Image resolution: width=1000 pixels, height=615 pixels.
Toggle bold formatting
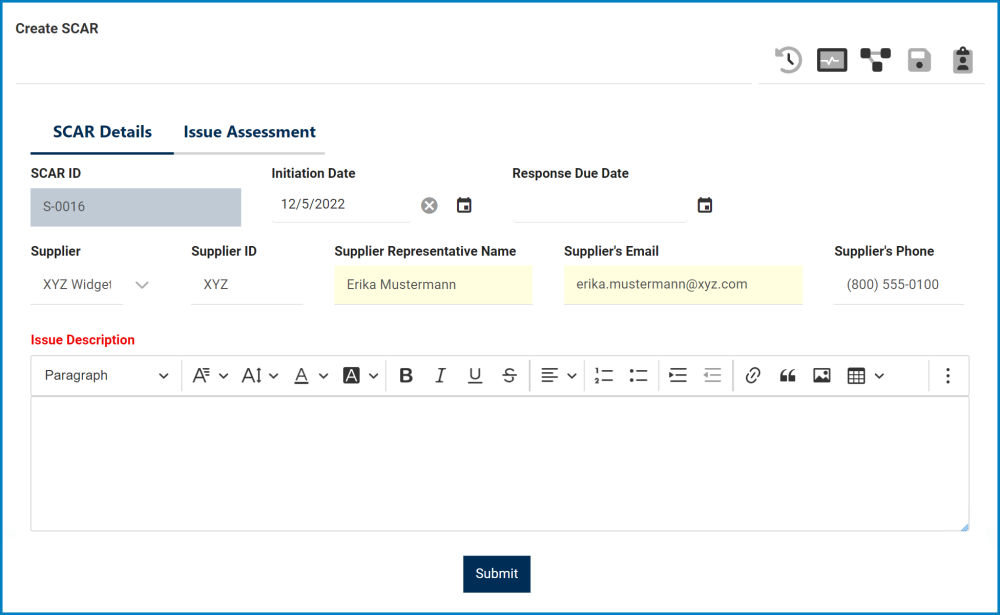[406, 375]
